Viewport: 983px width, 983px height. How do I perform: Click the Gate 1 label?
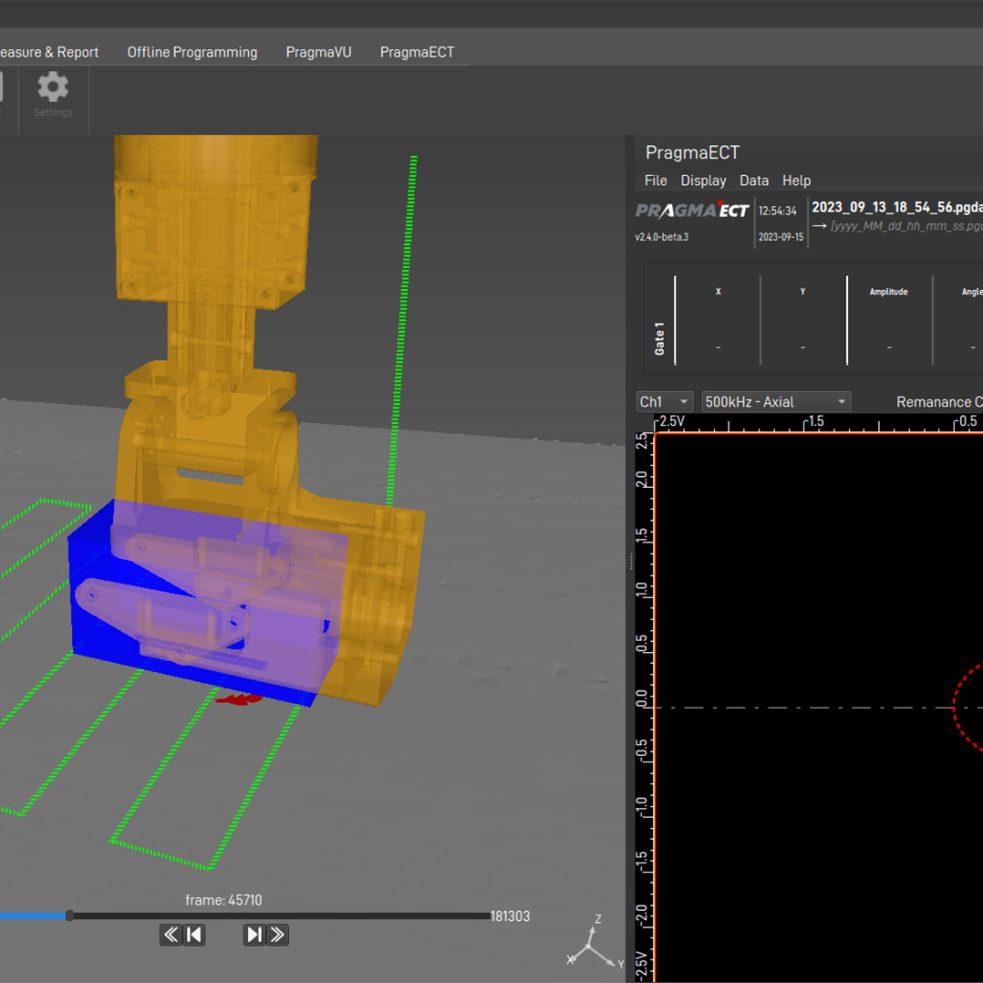[660, 338]
